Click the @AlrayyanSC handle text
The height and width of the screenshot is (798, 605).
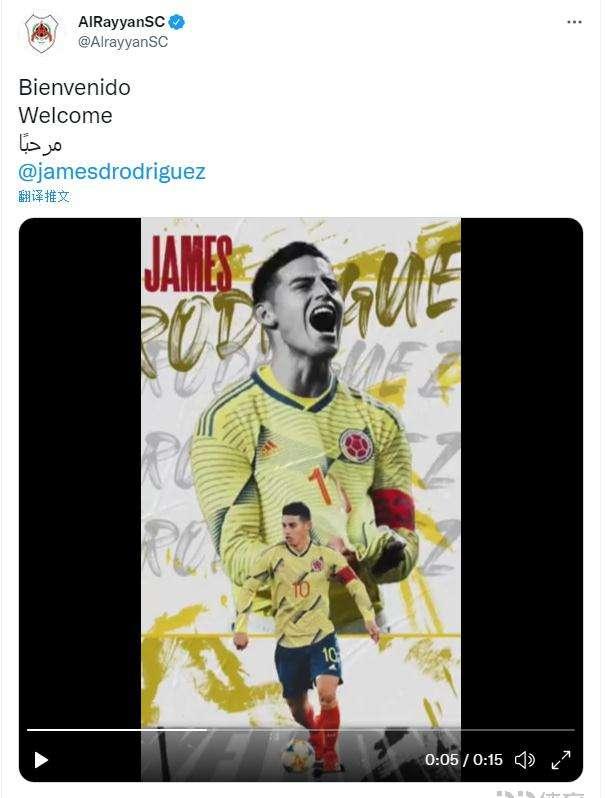[x=123, y=42]
